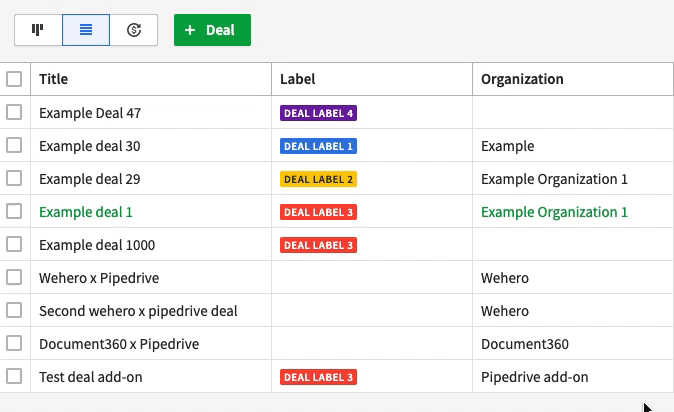Click the yellow DEAL LABEL 2 tag
674x412 pixels.
pos(319,179)
